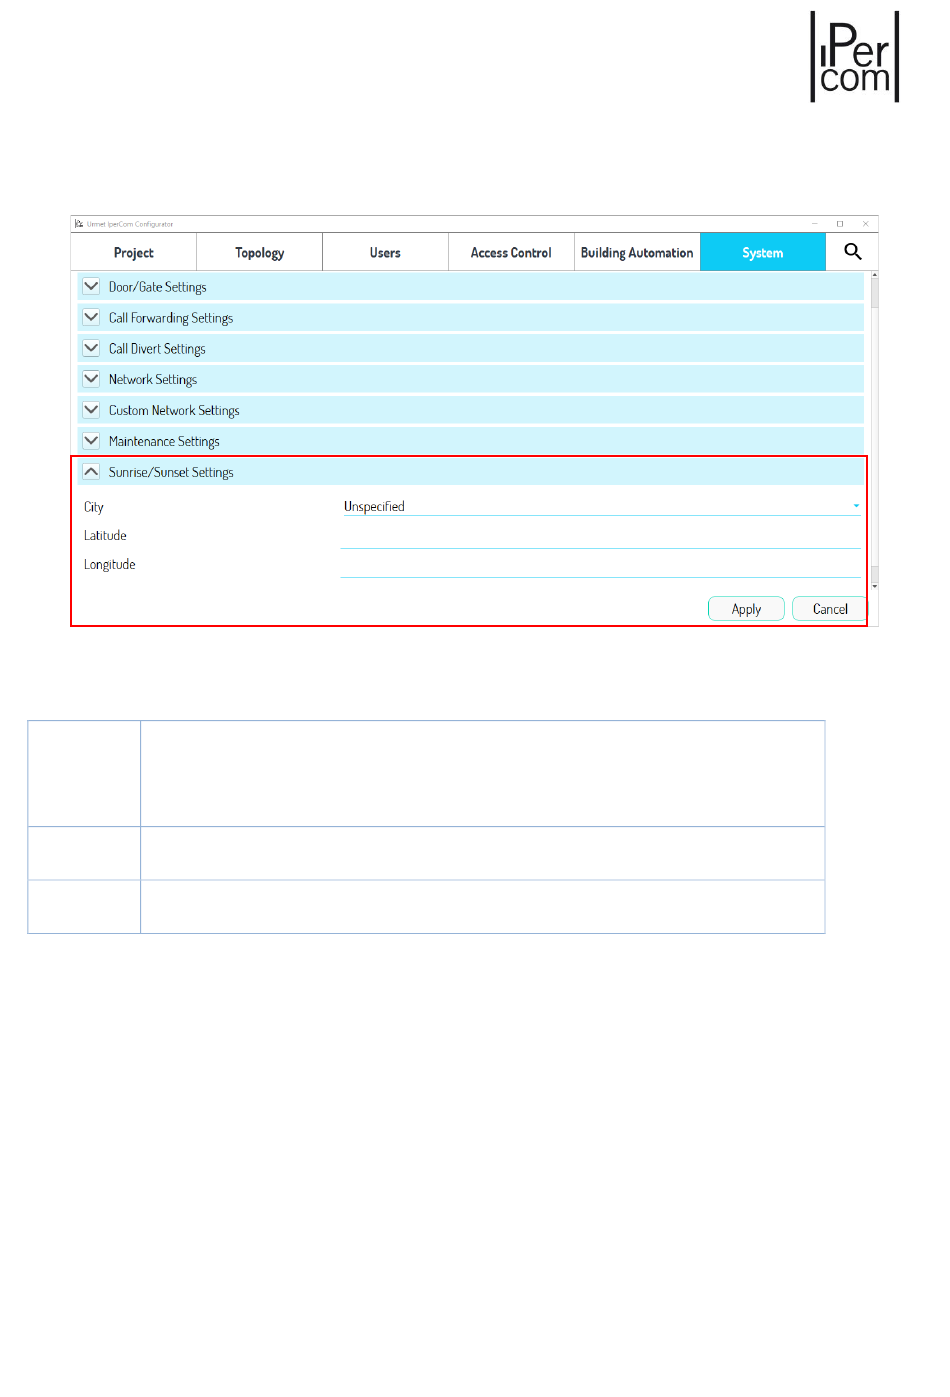950x1397 pixels.
Task: Expand Network Settings chevron
Action: click(91, 379)
